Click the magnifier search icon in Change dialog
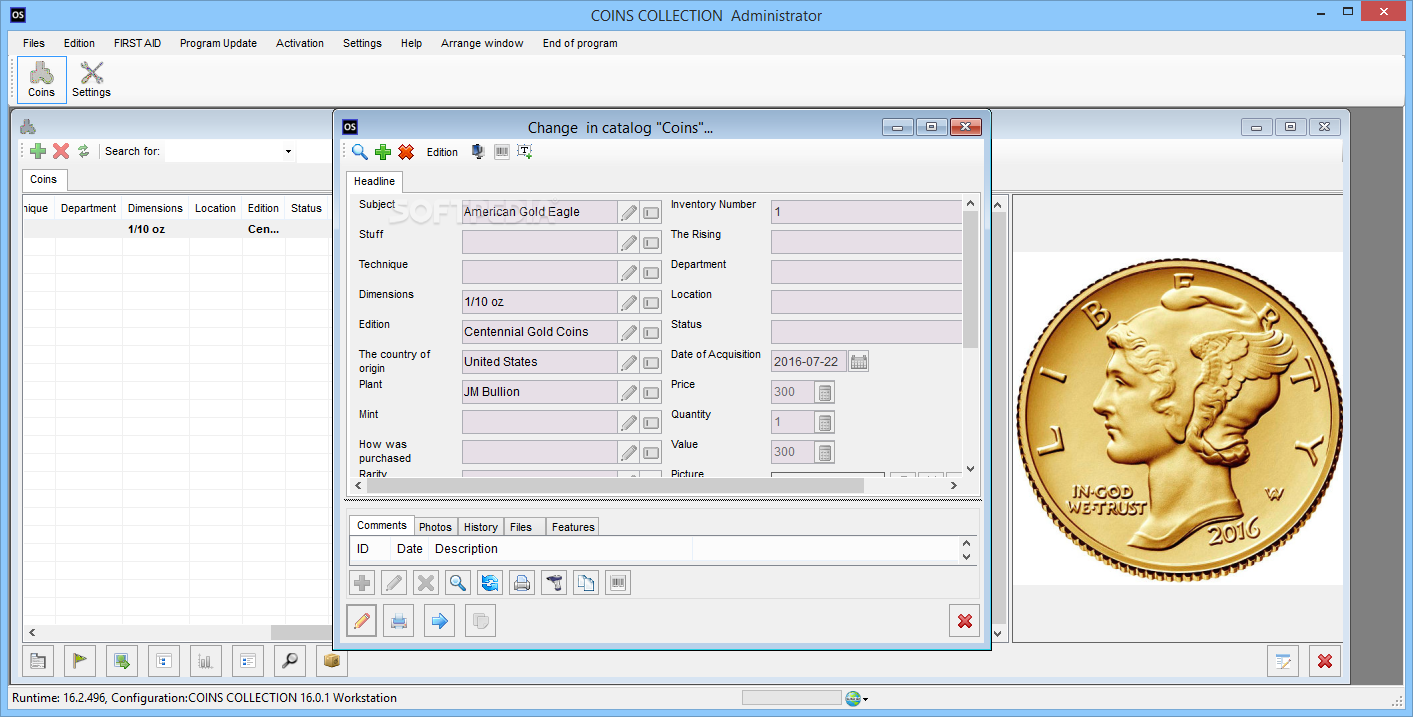Viewport: 1413px width, 717px height. (360, 152)
